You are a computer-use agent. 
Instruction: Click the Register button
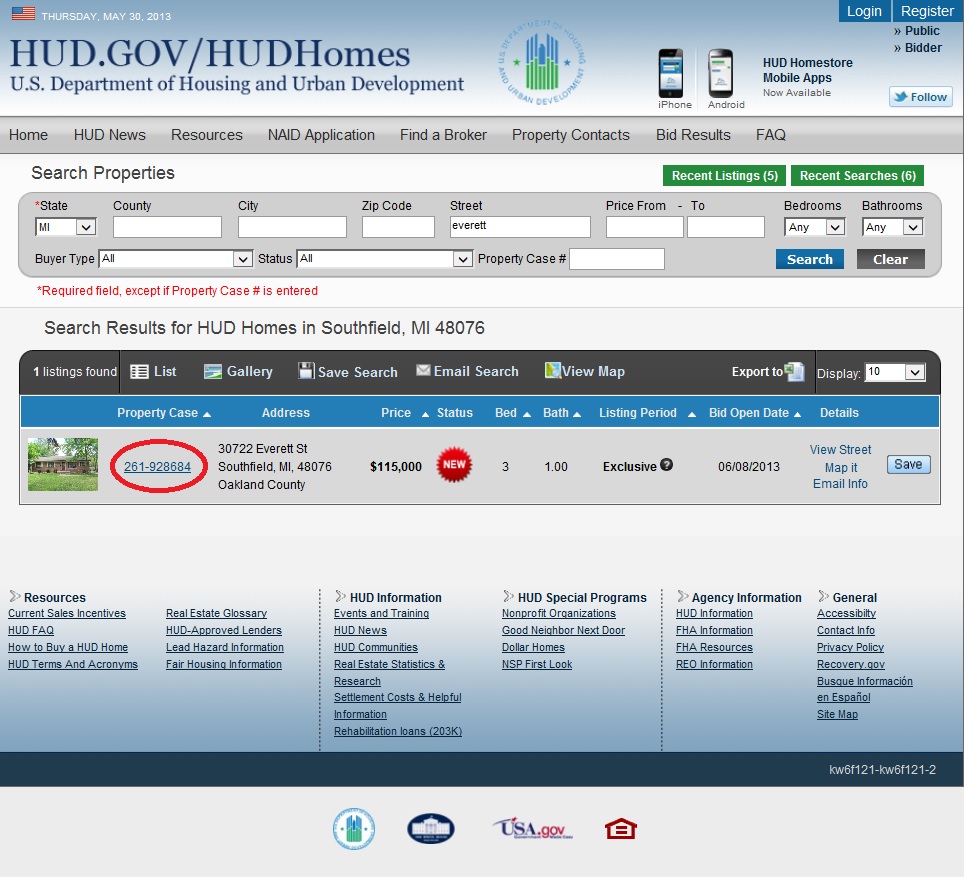(927, 11)
